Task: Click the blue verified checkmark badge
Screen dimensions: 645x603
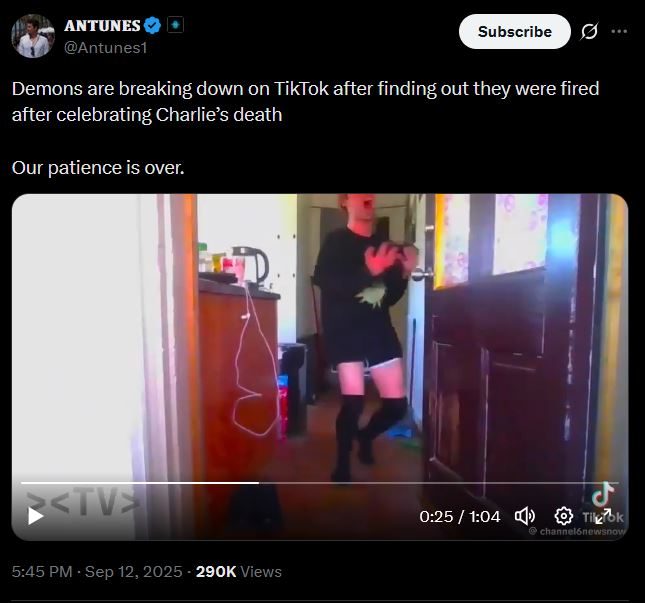Action: tap(153, 26)
